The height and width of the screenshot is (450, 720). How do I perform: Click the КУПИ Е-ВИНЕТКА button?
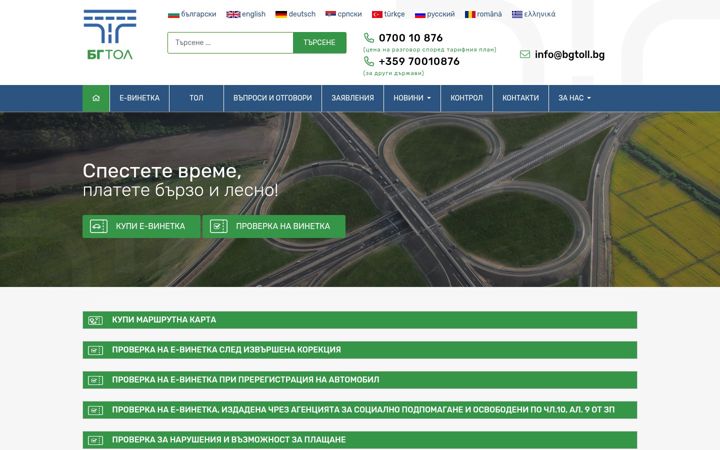[141, 226]
